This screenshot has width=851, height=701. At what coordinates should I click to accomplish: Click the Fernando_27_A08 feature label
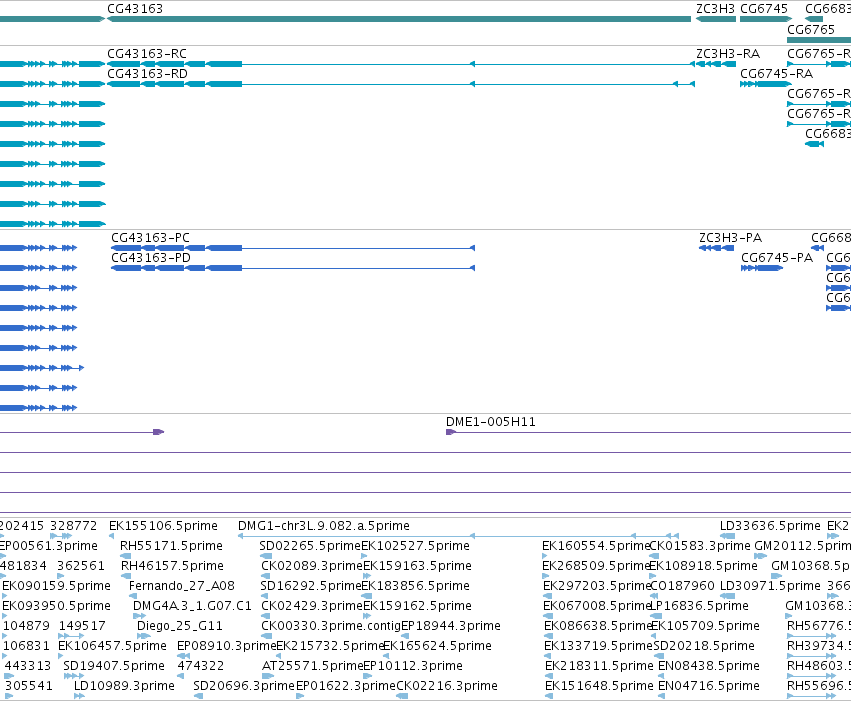(182, 586)
